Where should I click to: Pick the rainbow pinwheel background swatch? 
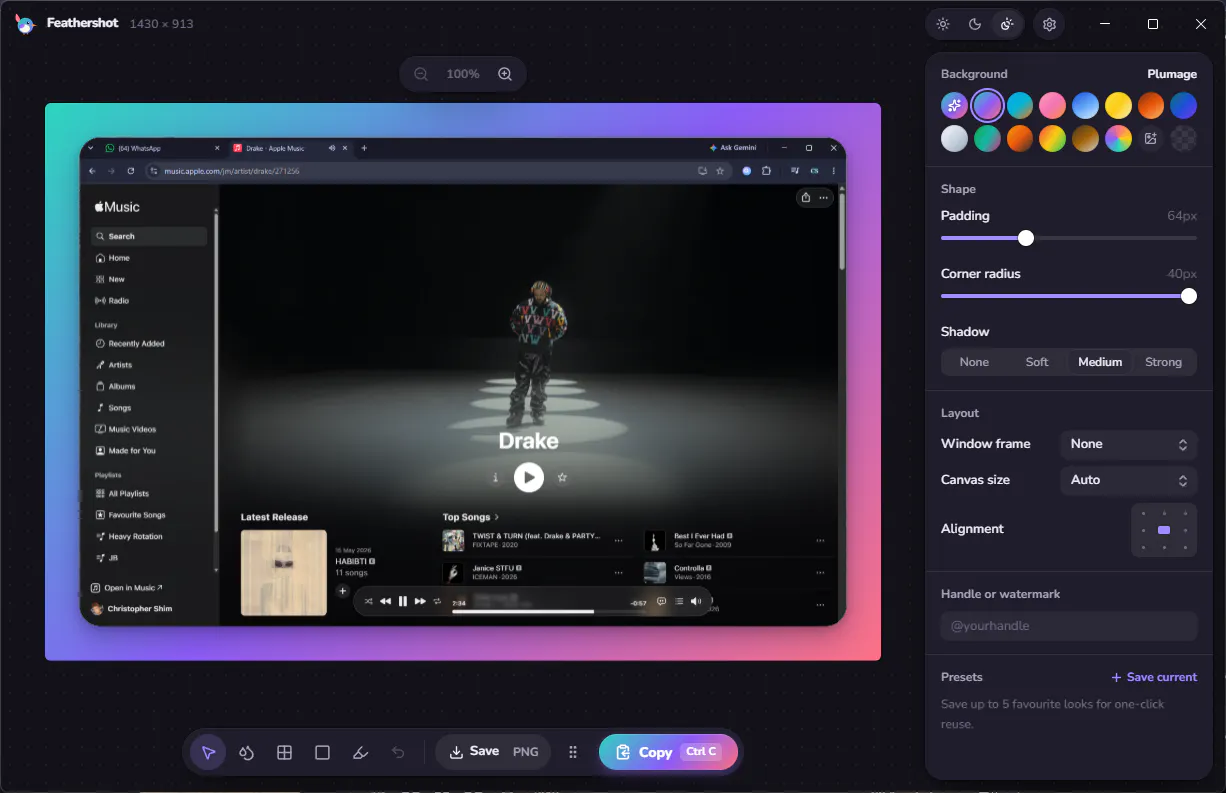point(1118,139)
